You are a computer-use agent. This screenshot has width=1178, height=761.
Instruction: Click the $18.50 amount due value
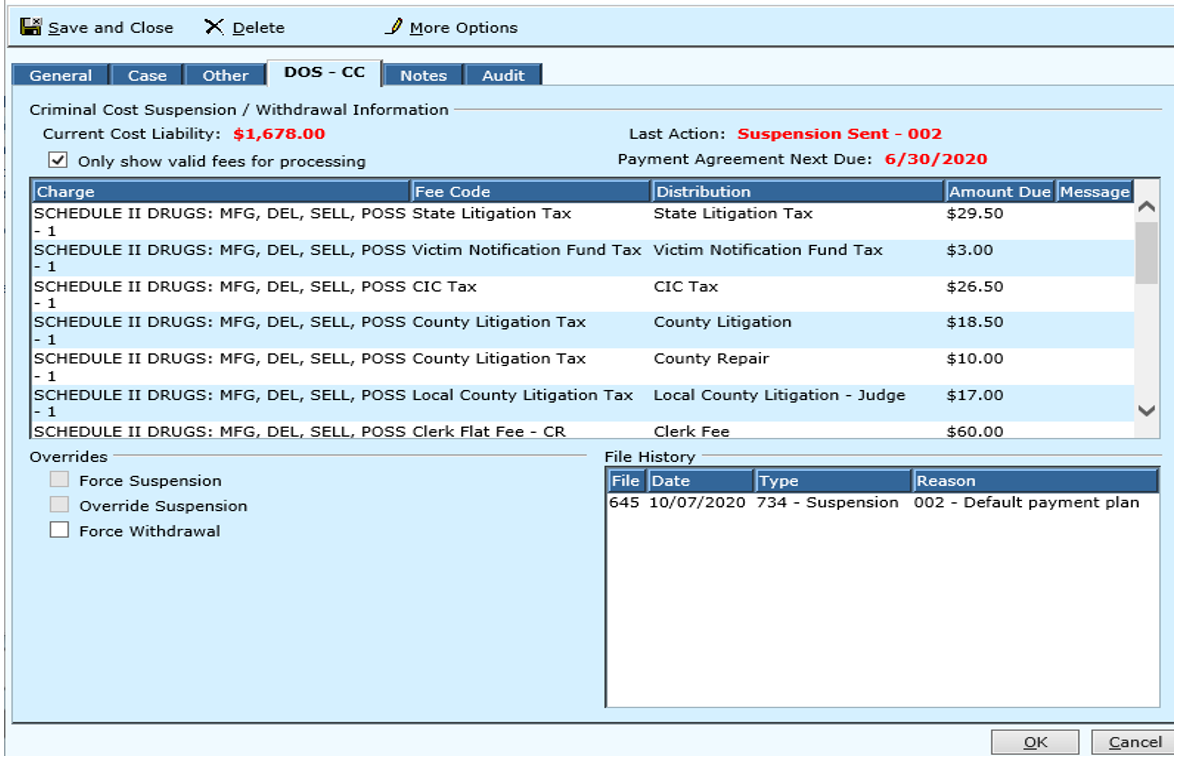975,322
